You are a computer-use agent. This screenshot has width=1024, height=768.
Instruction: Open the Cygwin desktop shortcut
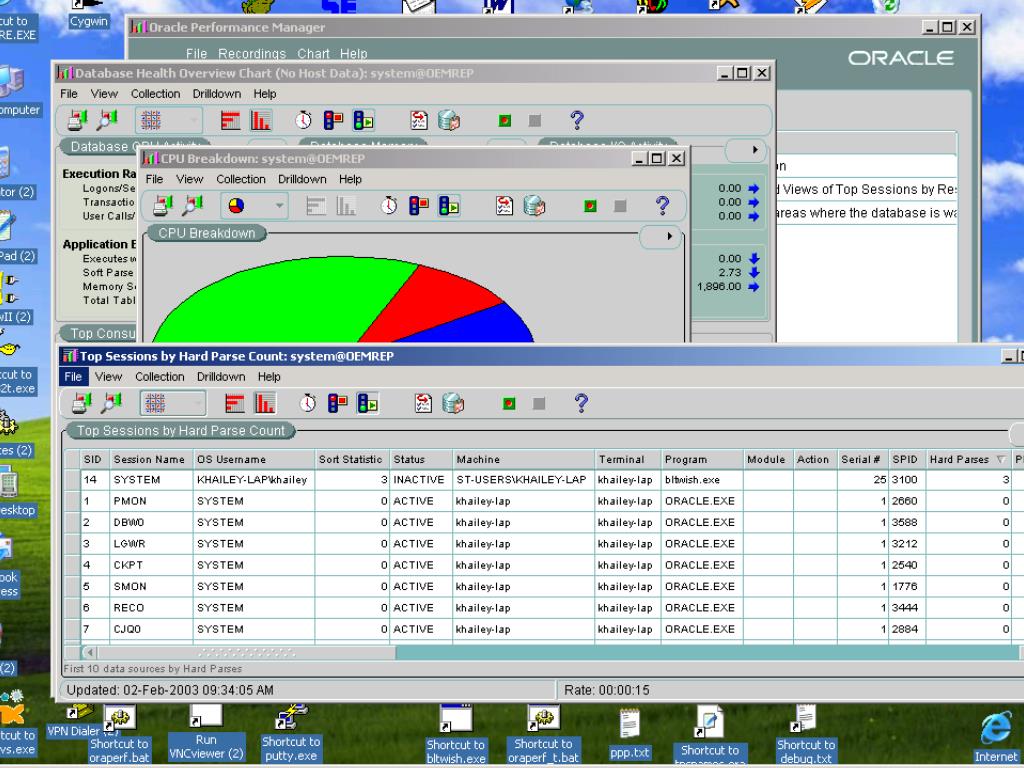pos(88,14)
